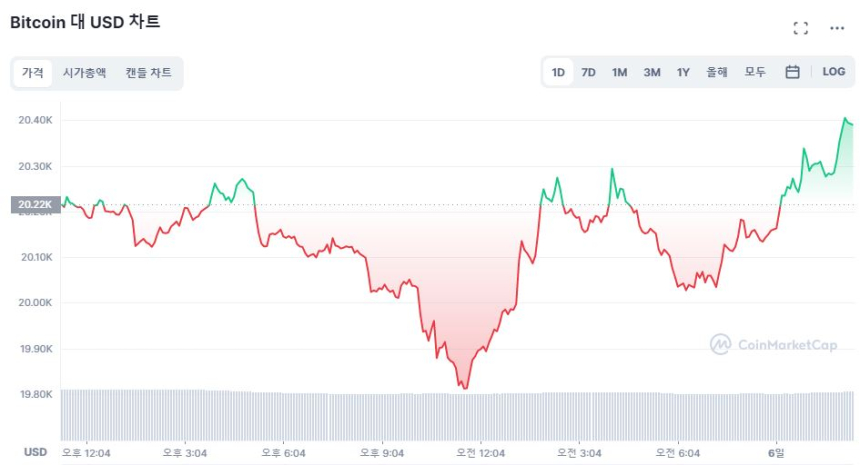Screen dimensions: 860x465
Task: Select the 1Y time range
Action: tap(683, 72)
